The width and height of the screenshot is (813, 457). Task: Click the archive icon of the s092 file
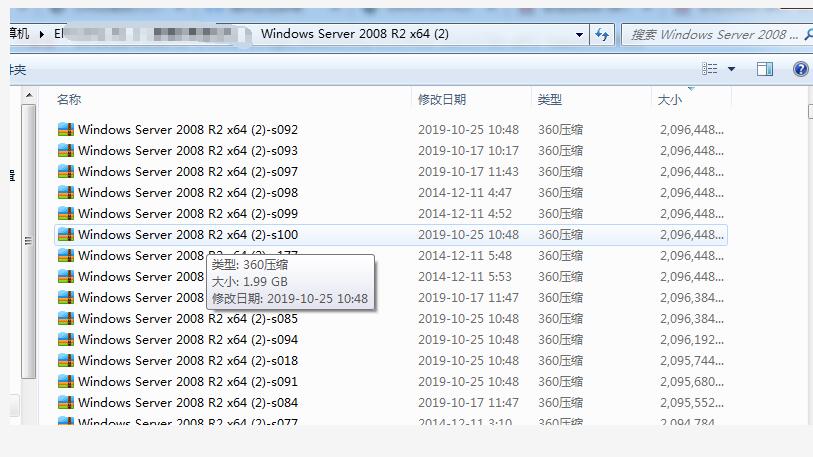pos(66,130)
